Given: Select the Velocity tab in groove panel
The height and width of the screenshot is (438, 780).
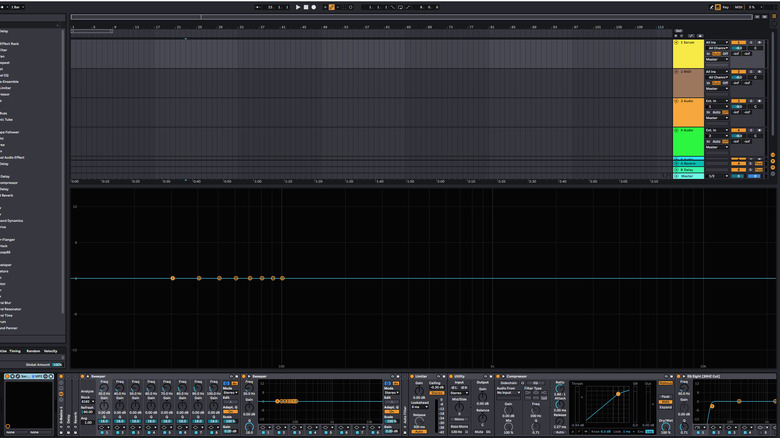Looking at the screenshot, I should [51, 351].
